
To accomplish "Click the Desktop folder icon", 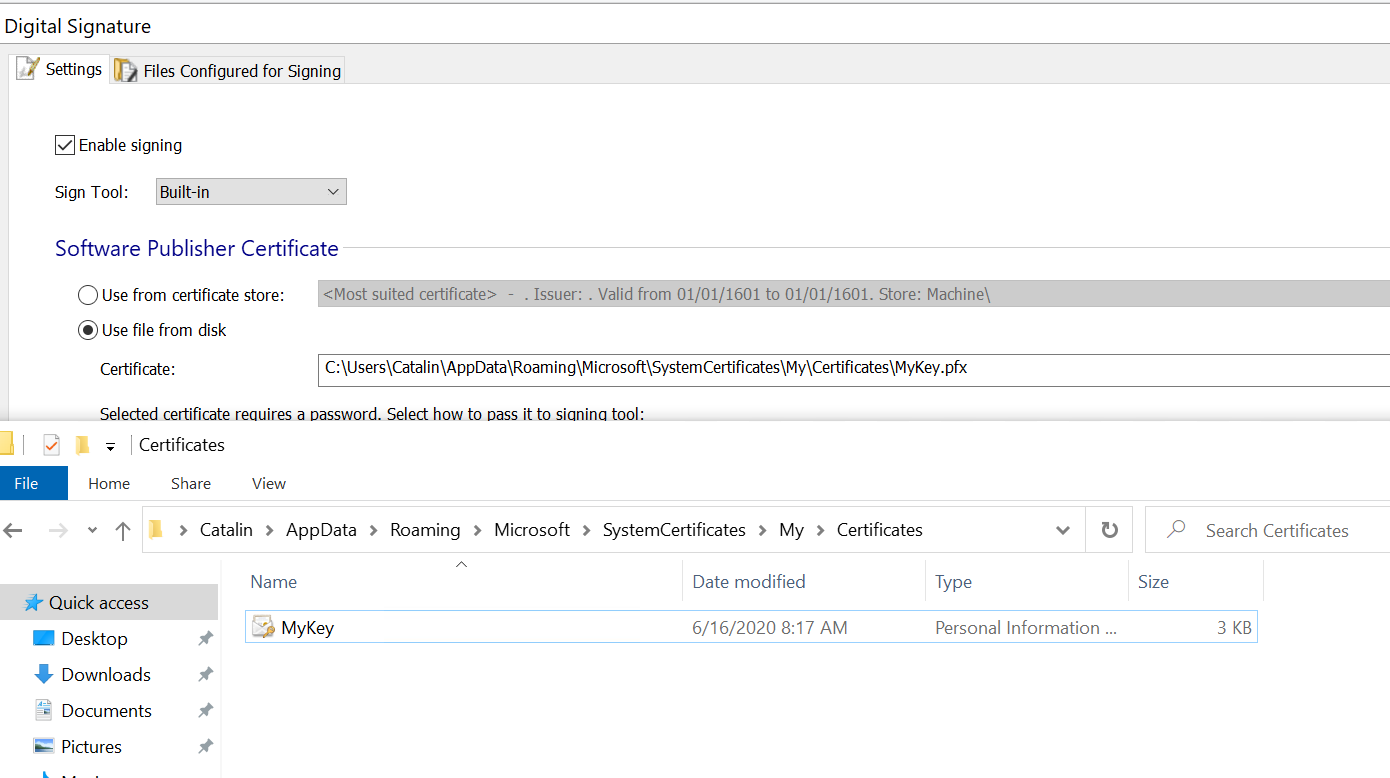I will [x=43, y=638].
